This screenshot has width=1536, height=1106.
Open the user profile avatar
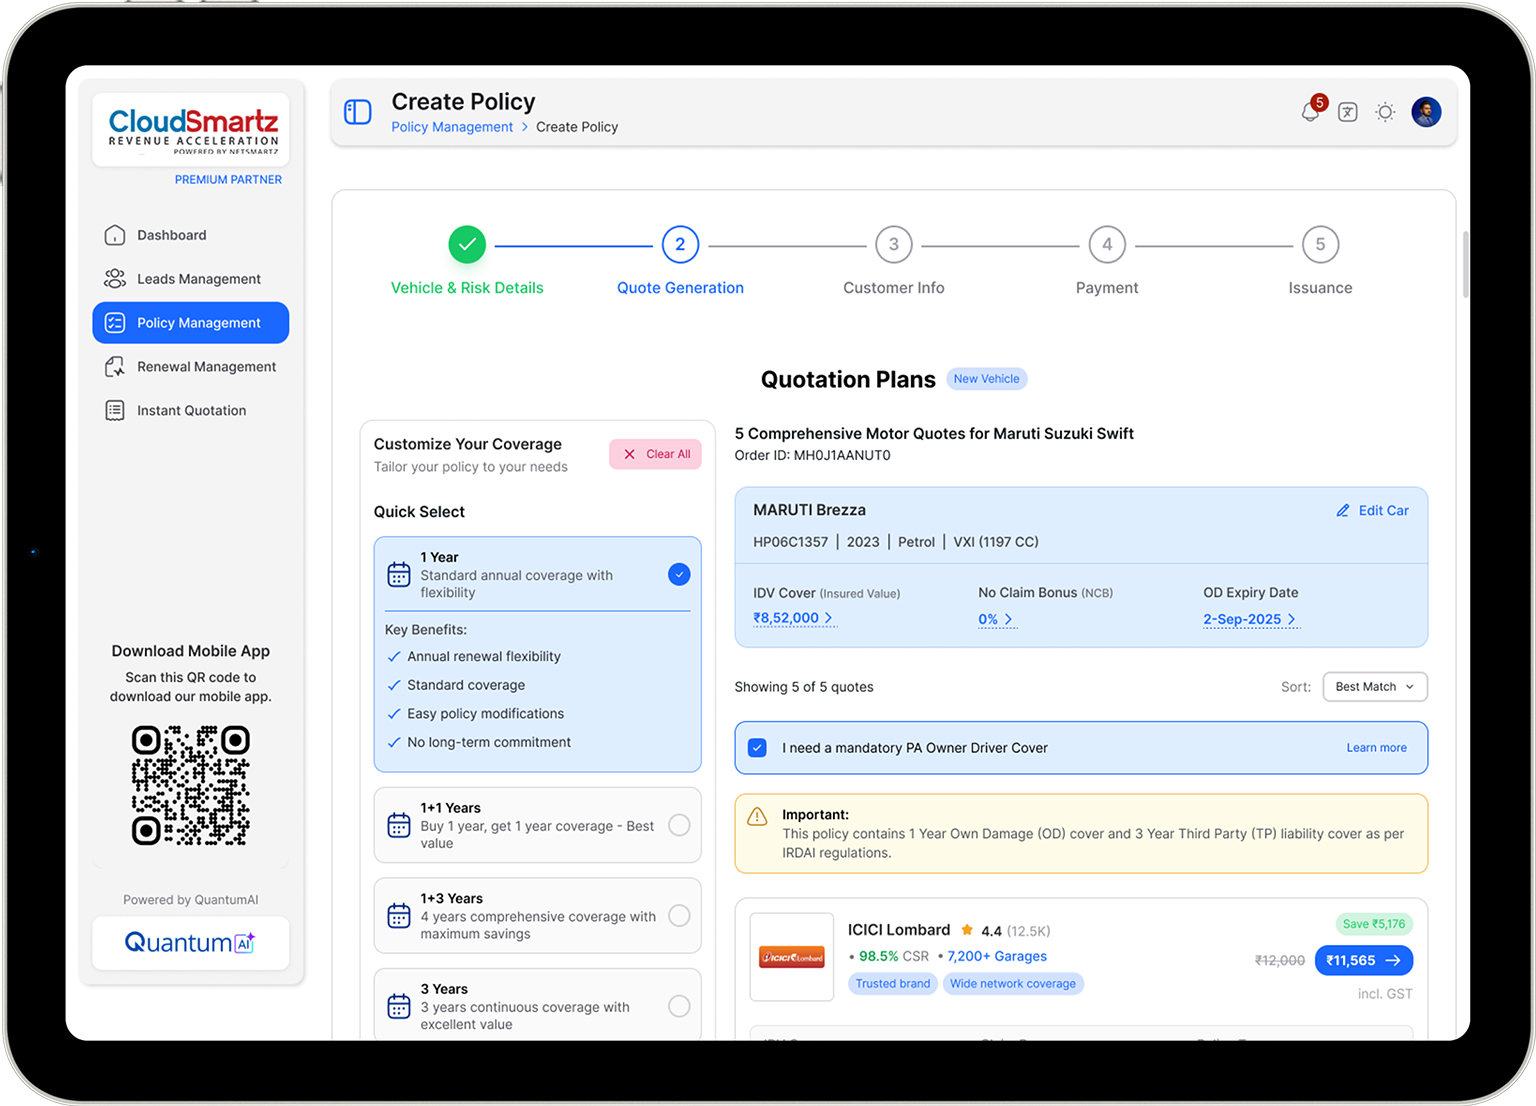pos(1426,112)
